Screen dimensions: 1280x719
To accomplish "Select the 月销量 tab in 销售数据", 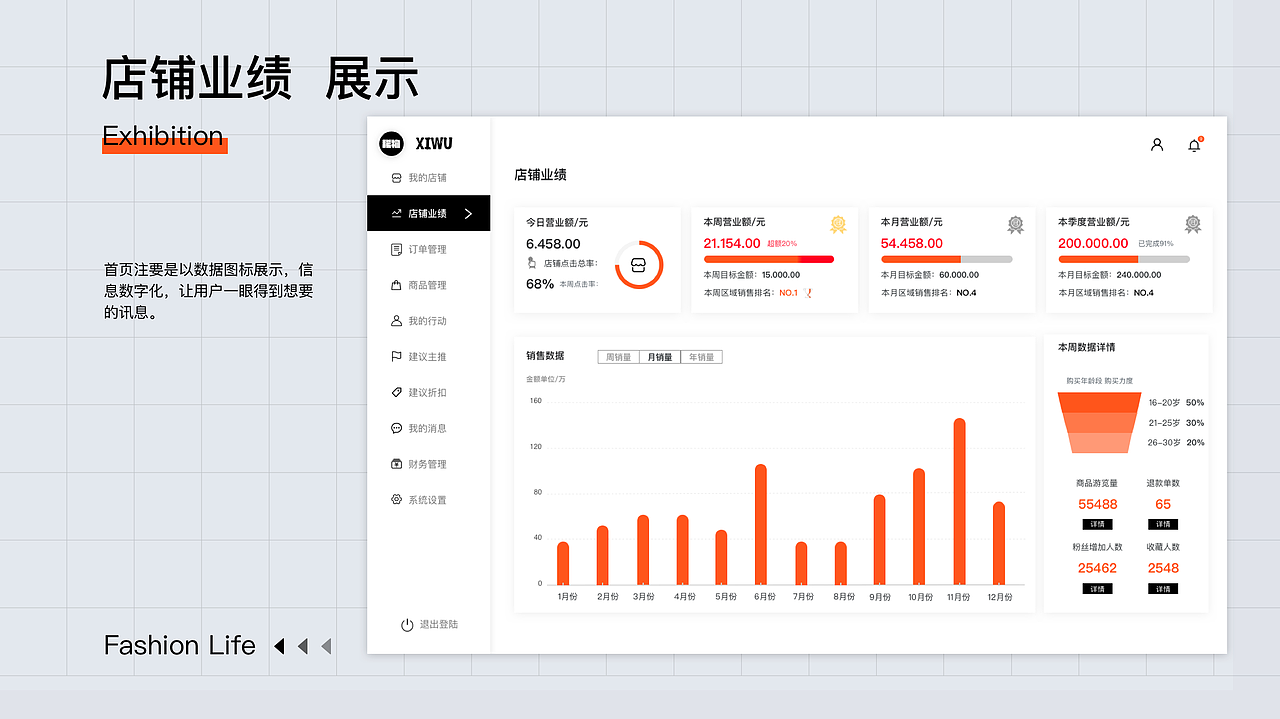I will tap(658, 356).
